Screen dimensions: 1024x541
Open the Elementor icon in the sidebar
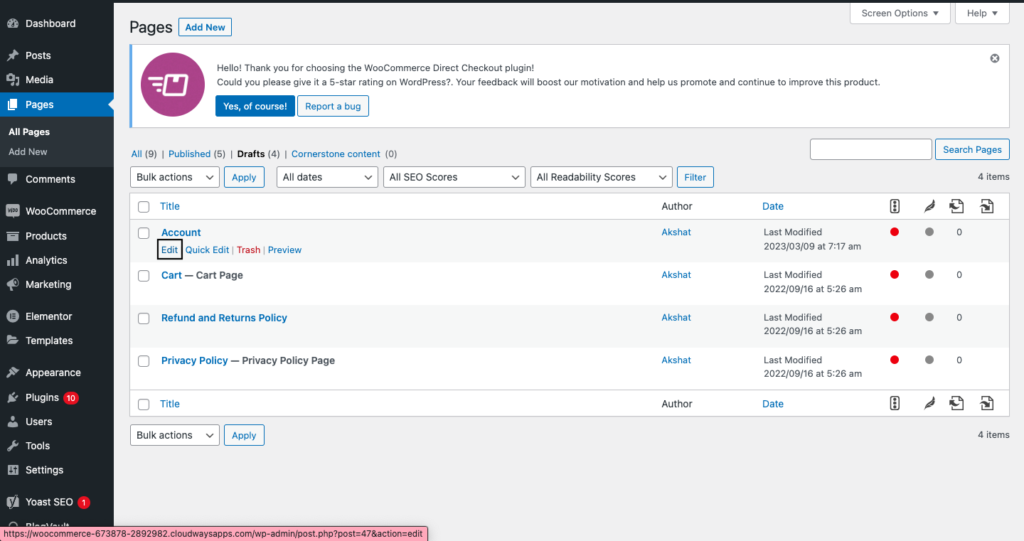coord(12,316)
